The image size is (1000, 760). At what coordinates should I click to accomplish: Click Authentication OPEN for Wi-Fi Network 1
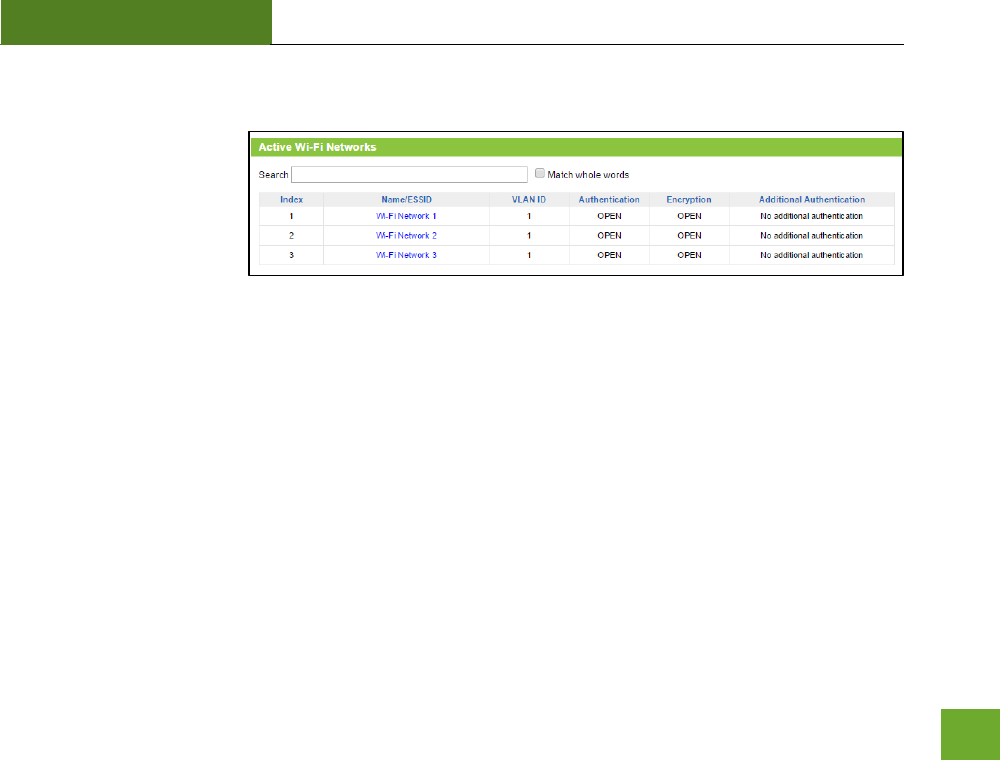click(x=609, y=216)
